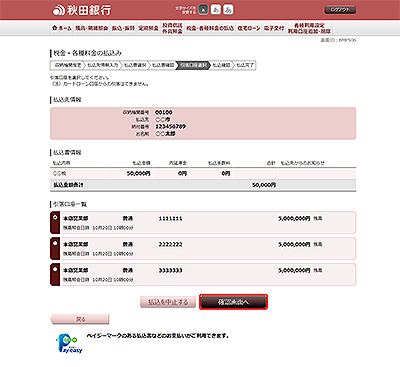Viewport: 400px width, 367px height.
Task: Click the Akita Bank logo
Action: [x=82, y=10]
